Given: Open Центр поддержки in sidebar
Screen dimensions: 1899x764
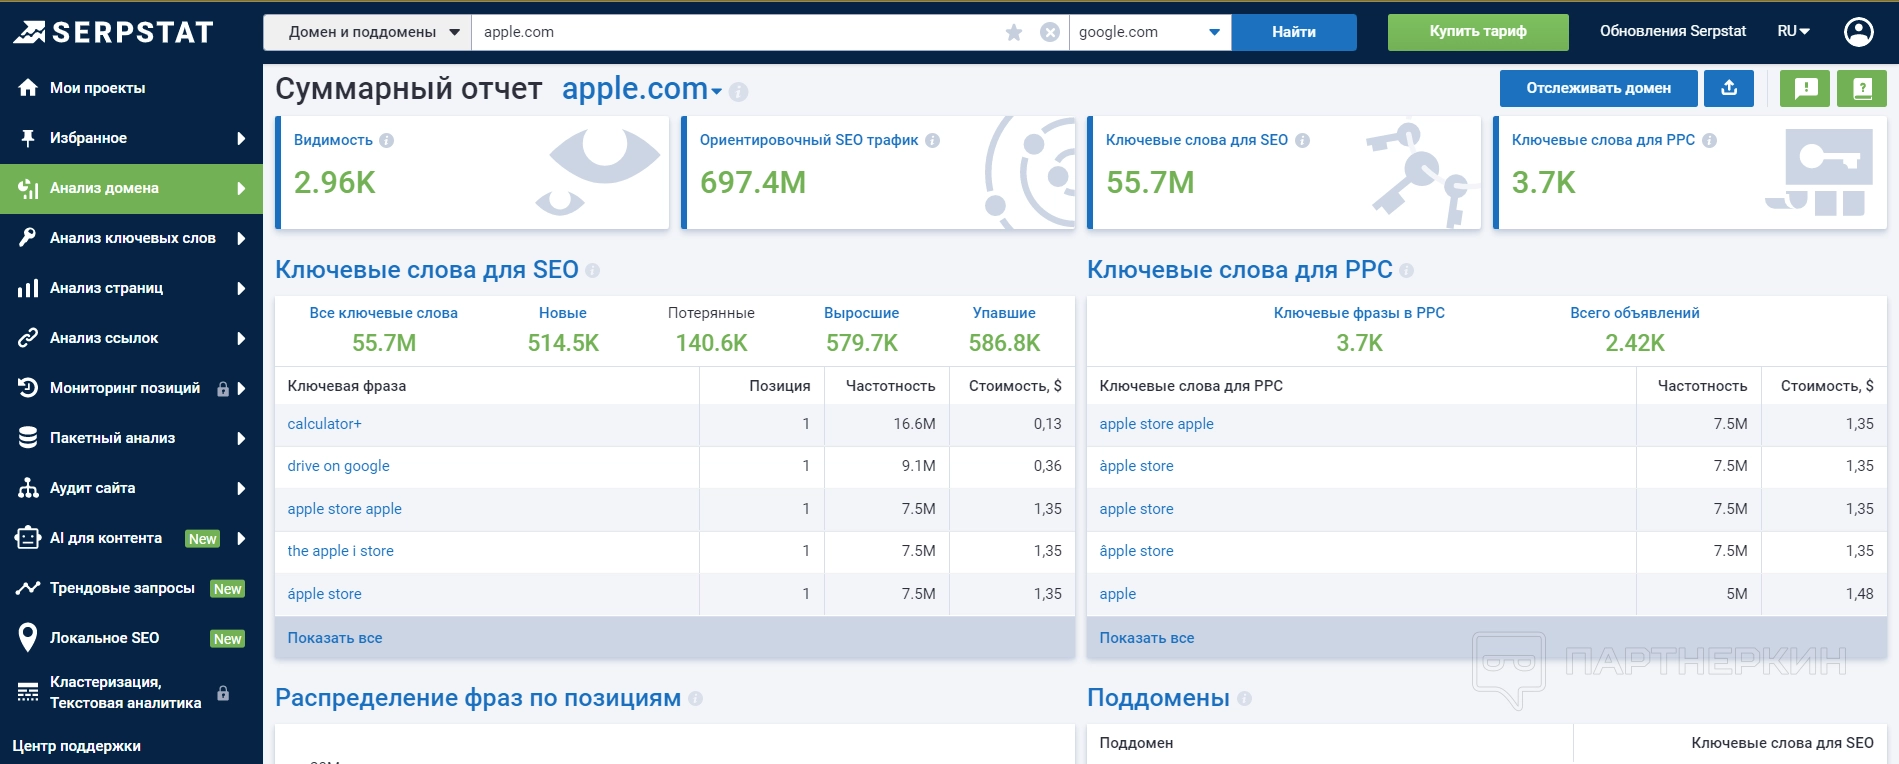Looking at the screenshot, I should pos(76,746).
